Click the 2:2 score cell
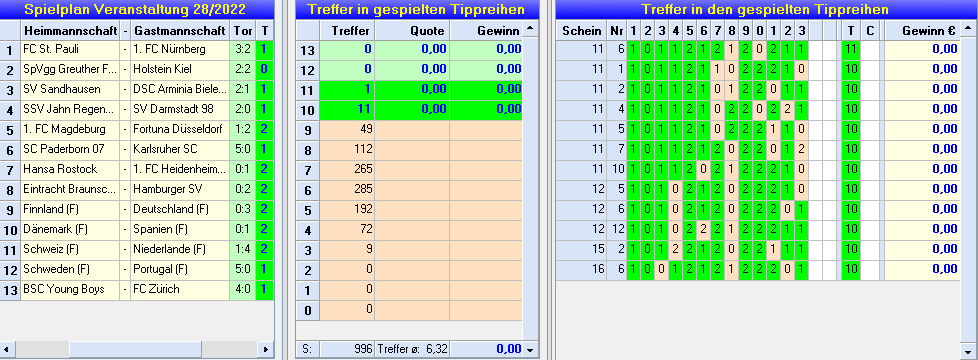 [243, 69]
